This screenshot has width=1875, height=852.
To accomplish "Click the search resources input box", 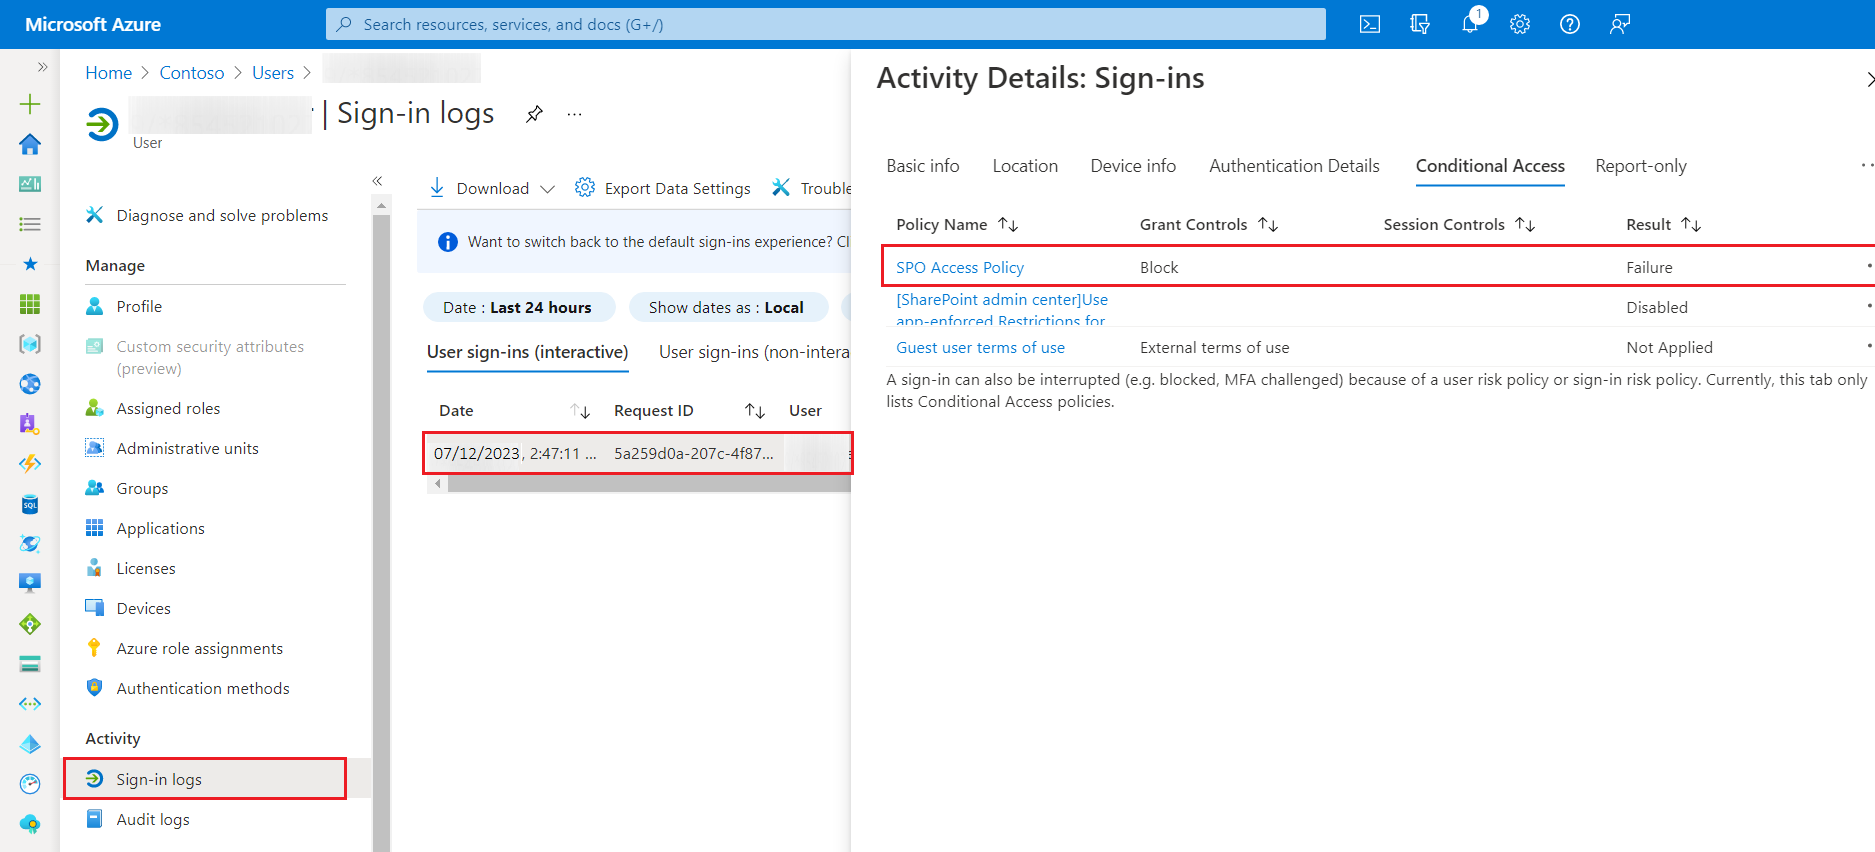I will pyautogui.click(x=825, y=24).
